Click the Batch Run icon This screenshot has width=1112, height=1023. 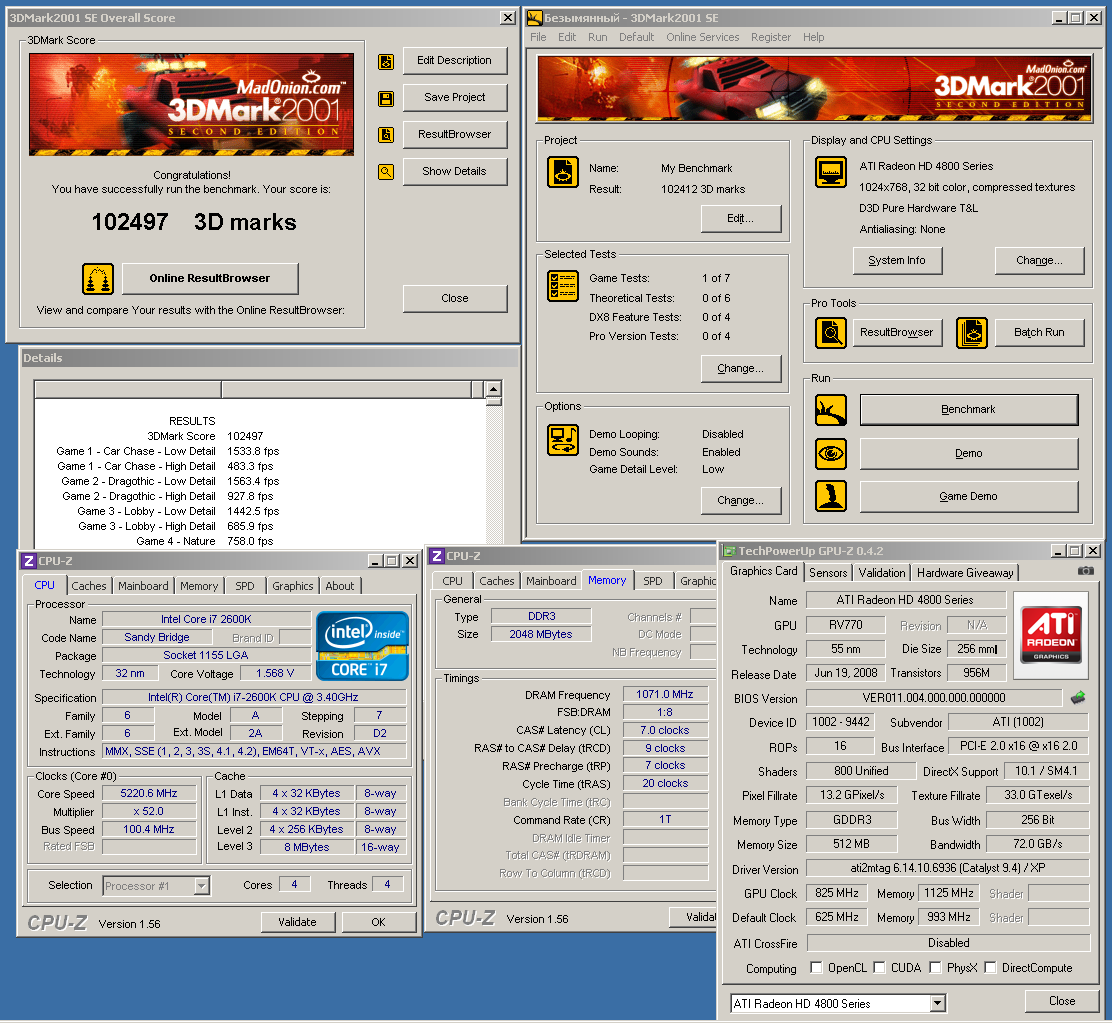click(972, 332)
